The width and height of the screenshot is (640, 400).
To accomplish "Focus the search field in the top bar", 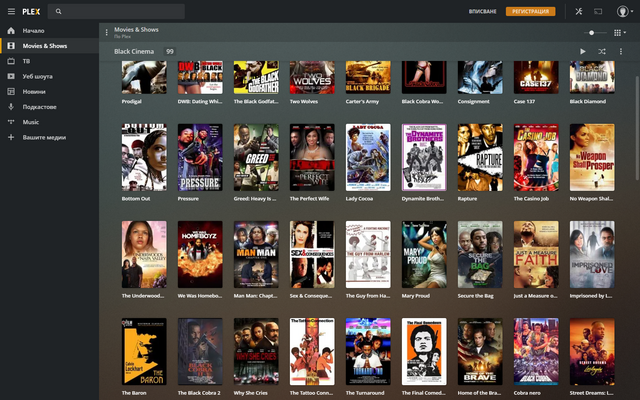I will [116, 11].
